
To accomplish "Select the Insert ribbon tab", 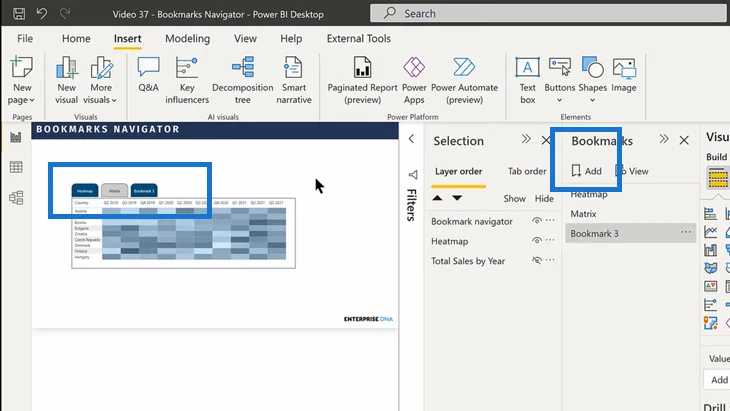I will click(128, 39).
